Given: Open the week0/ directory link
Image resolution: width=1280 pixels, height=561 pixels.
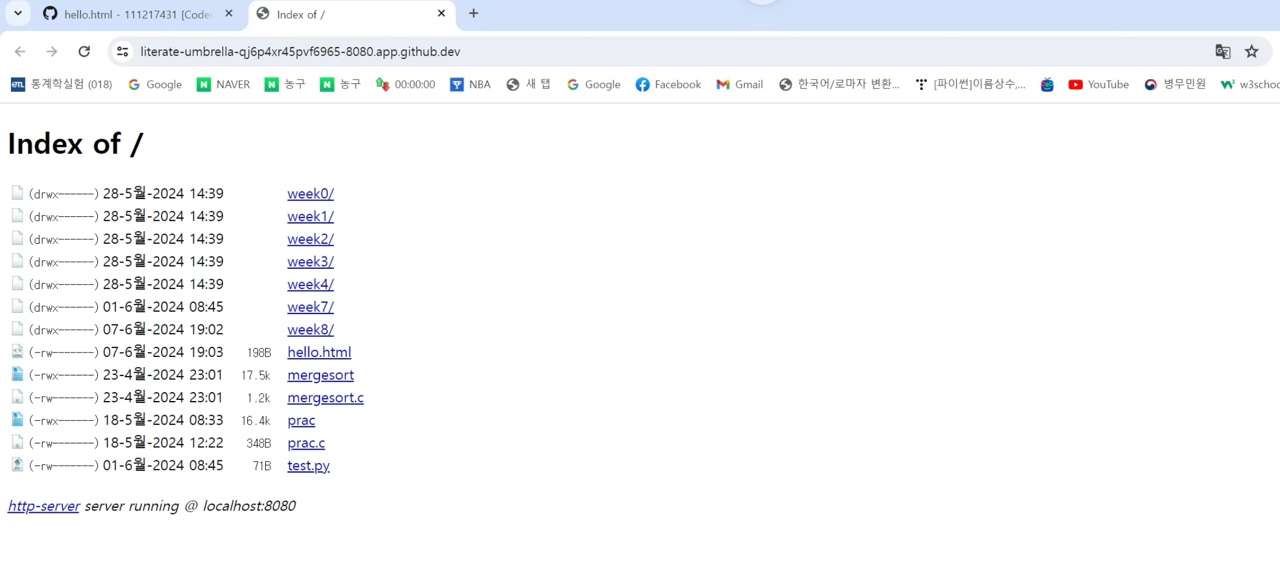Looking at the screenshot, I should coord(310,194).
